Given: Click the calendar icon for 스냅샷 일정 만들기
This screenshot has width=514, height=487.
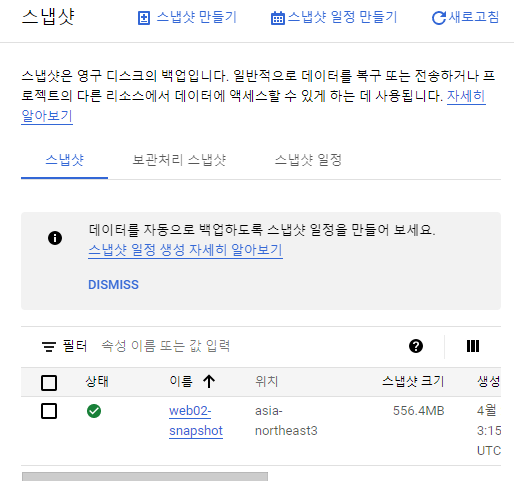Looking at the screenshot, I should click(x=277, y=18).
